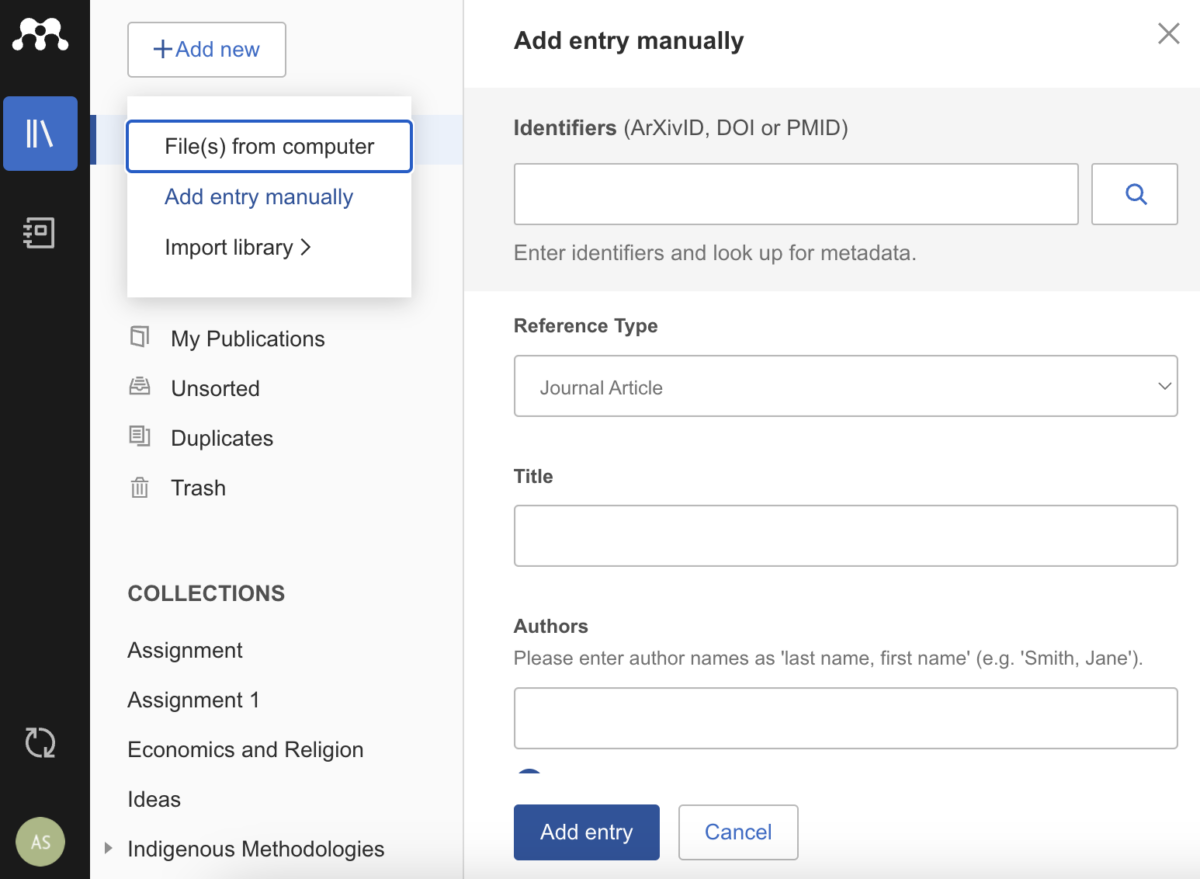Open the Add new menu
The height and width of the screenshot is (879, 1200).
206,49
